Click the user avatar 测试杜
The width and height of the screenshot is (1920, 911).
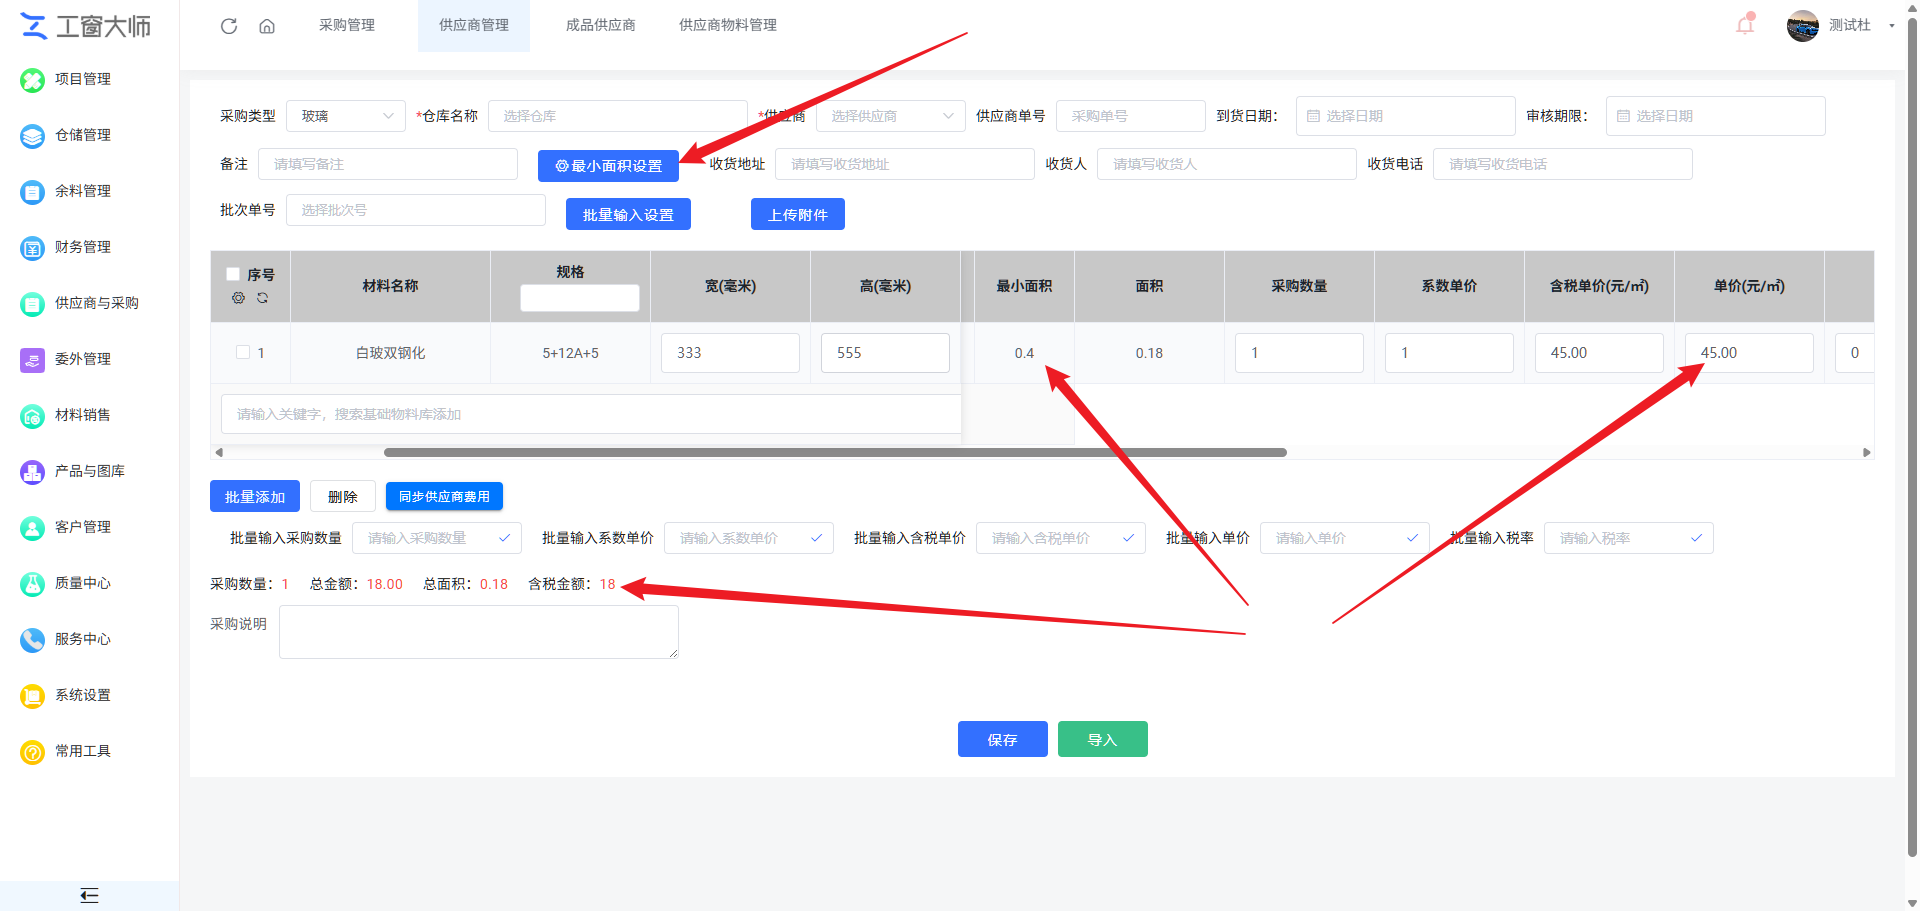[1802, 26]
